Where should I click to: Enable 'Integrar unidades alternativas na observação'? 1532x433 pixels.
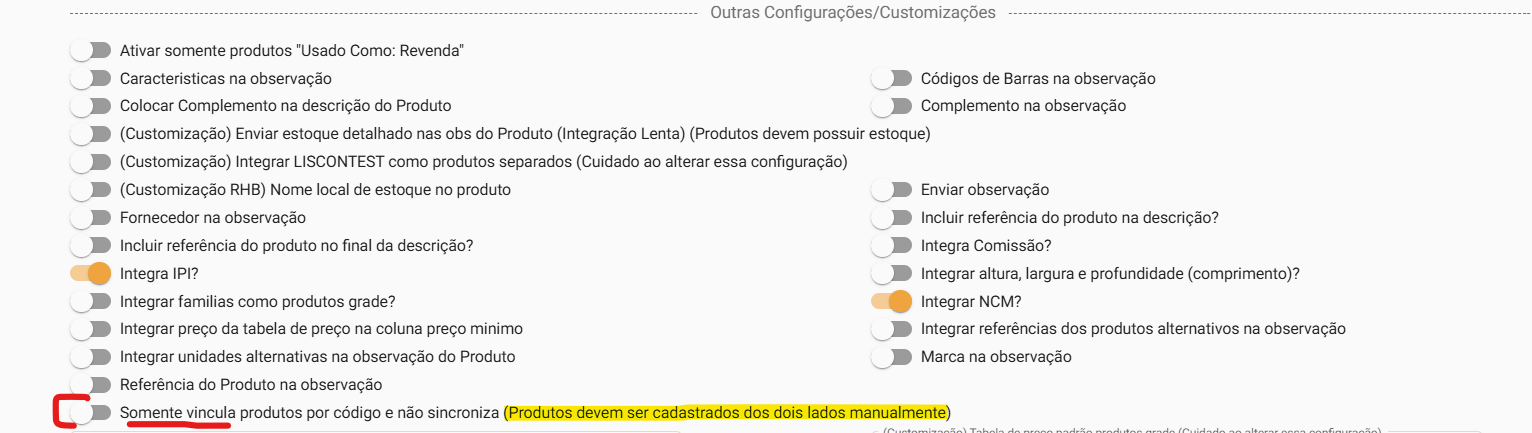91,357
